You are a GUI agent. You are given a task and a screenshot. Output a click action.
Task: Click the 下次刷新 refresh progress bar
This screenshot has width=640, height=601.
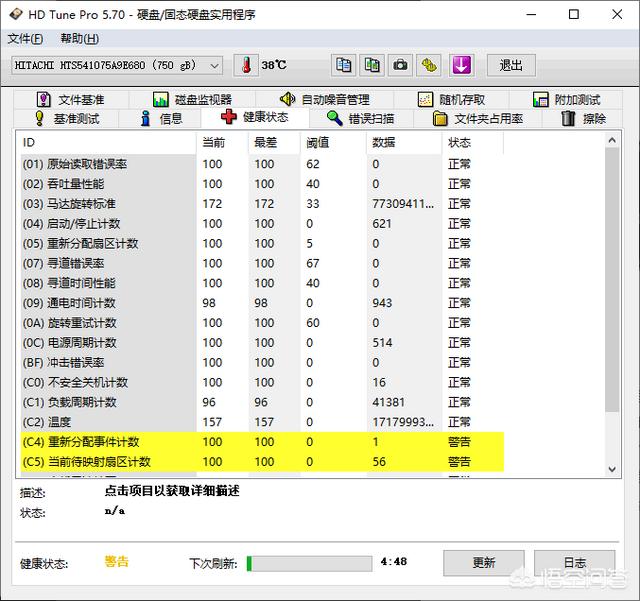pos(309,563)
